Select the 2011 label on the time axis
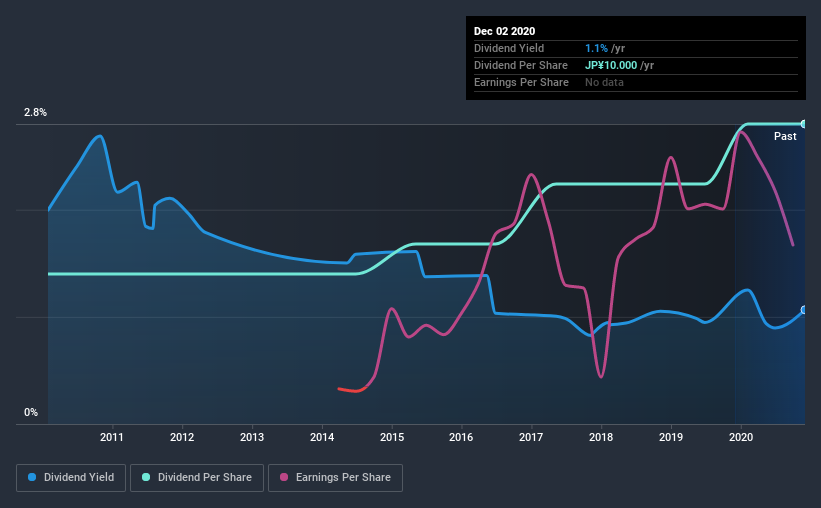The height and width of the screenshot is (508, 821). pos(111,437)
